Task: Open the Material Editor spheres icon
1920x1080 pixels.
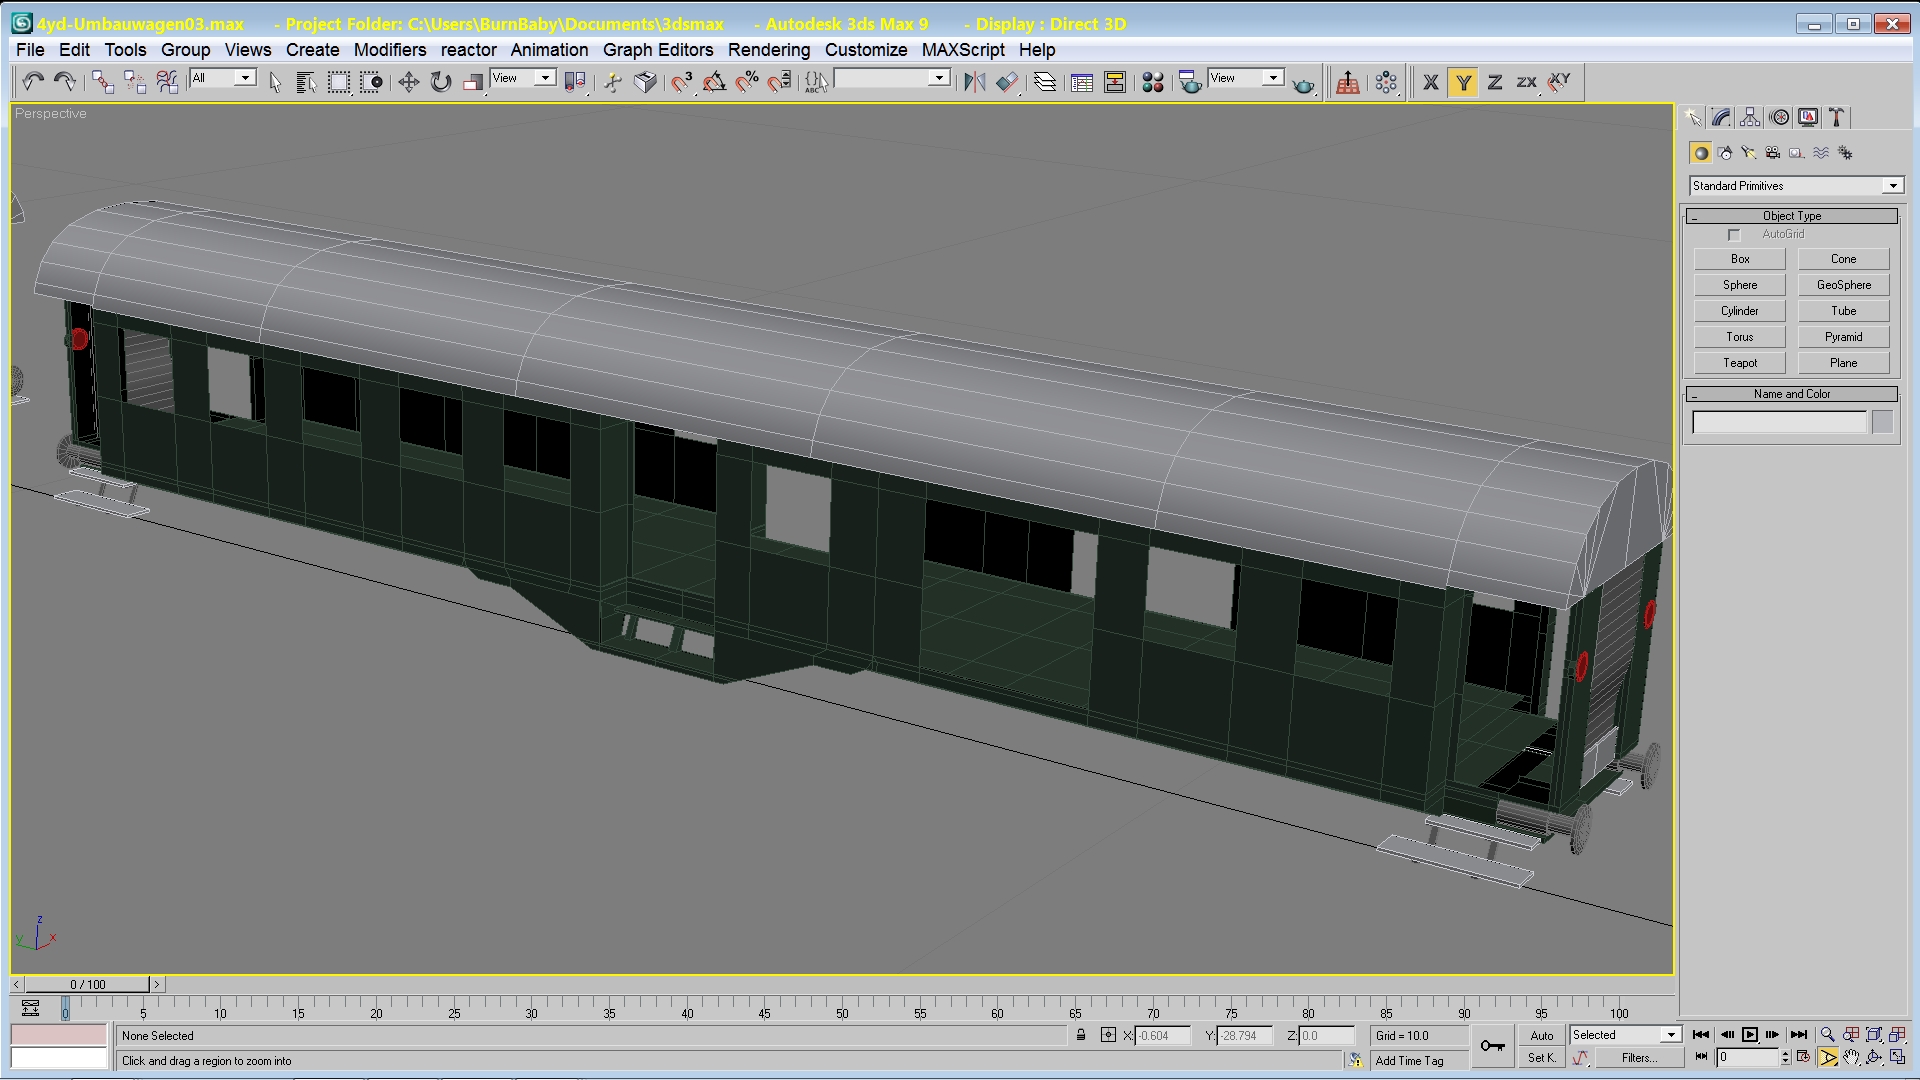Action: coord(1152,82)
